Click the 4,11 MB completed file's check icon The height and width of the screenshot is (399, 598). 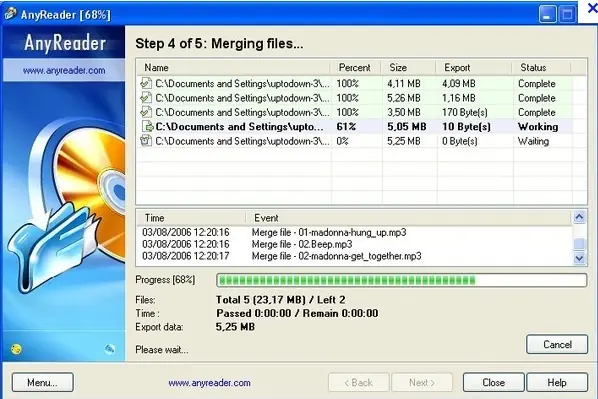[x=146, y=83]
